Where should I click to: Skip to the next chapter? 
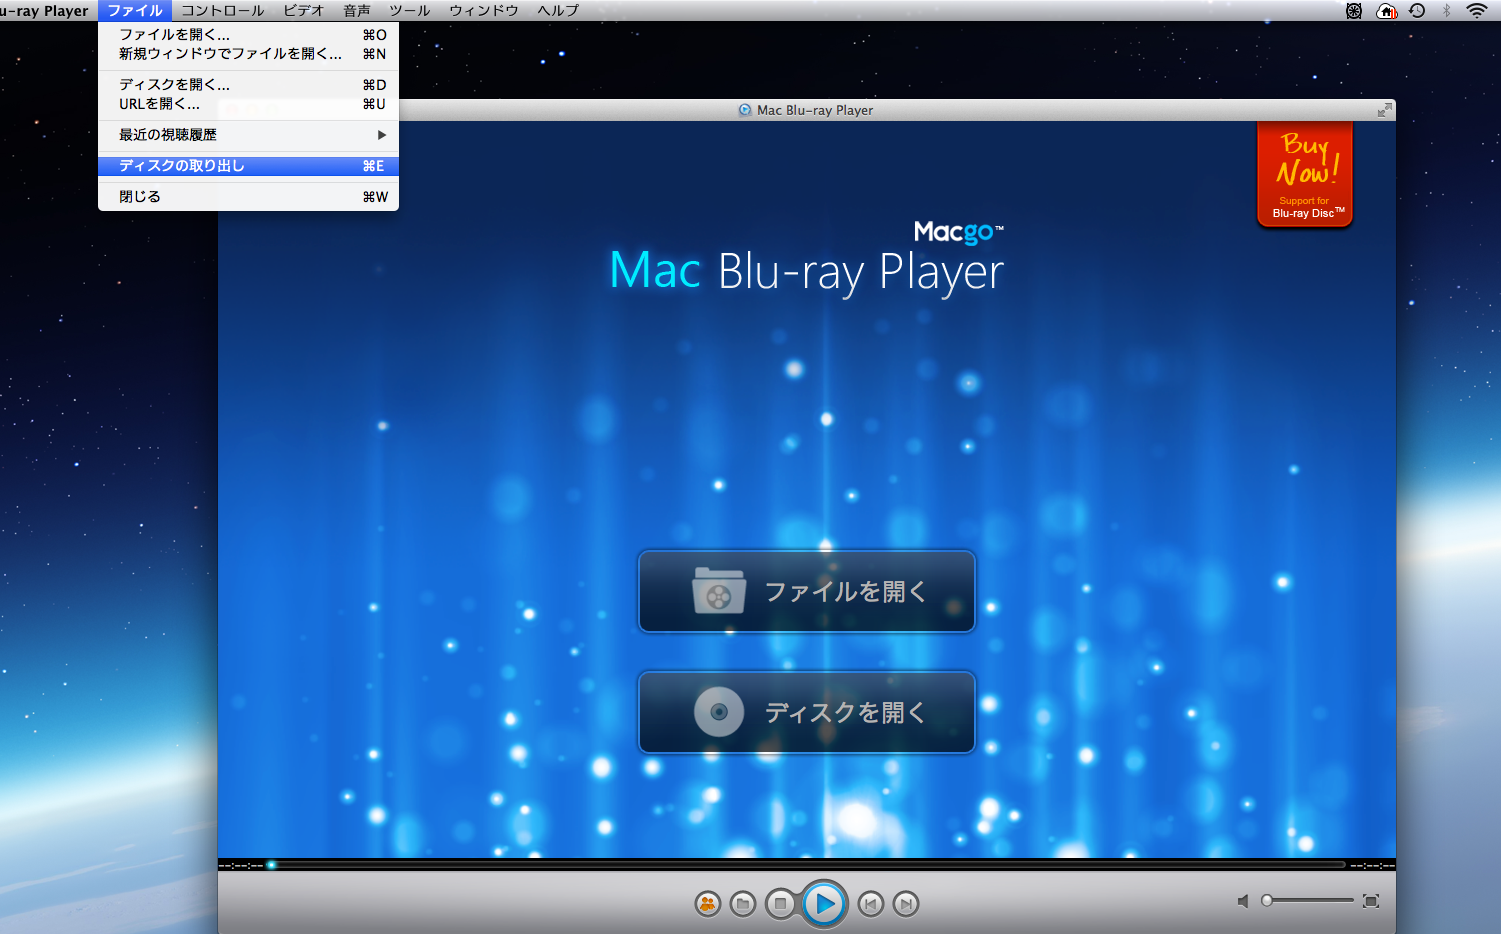coord(906,904)
